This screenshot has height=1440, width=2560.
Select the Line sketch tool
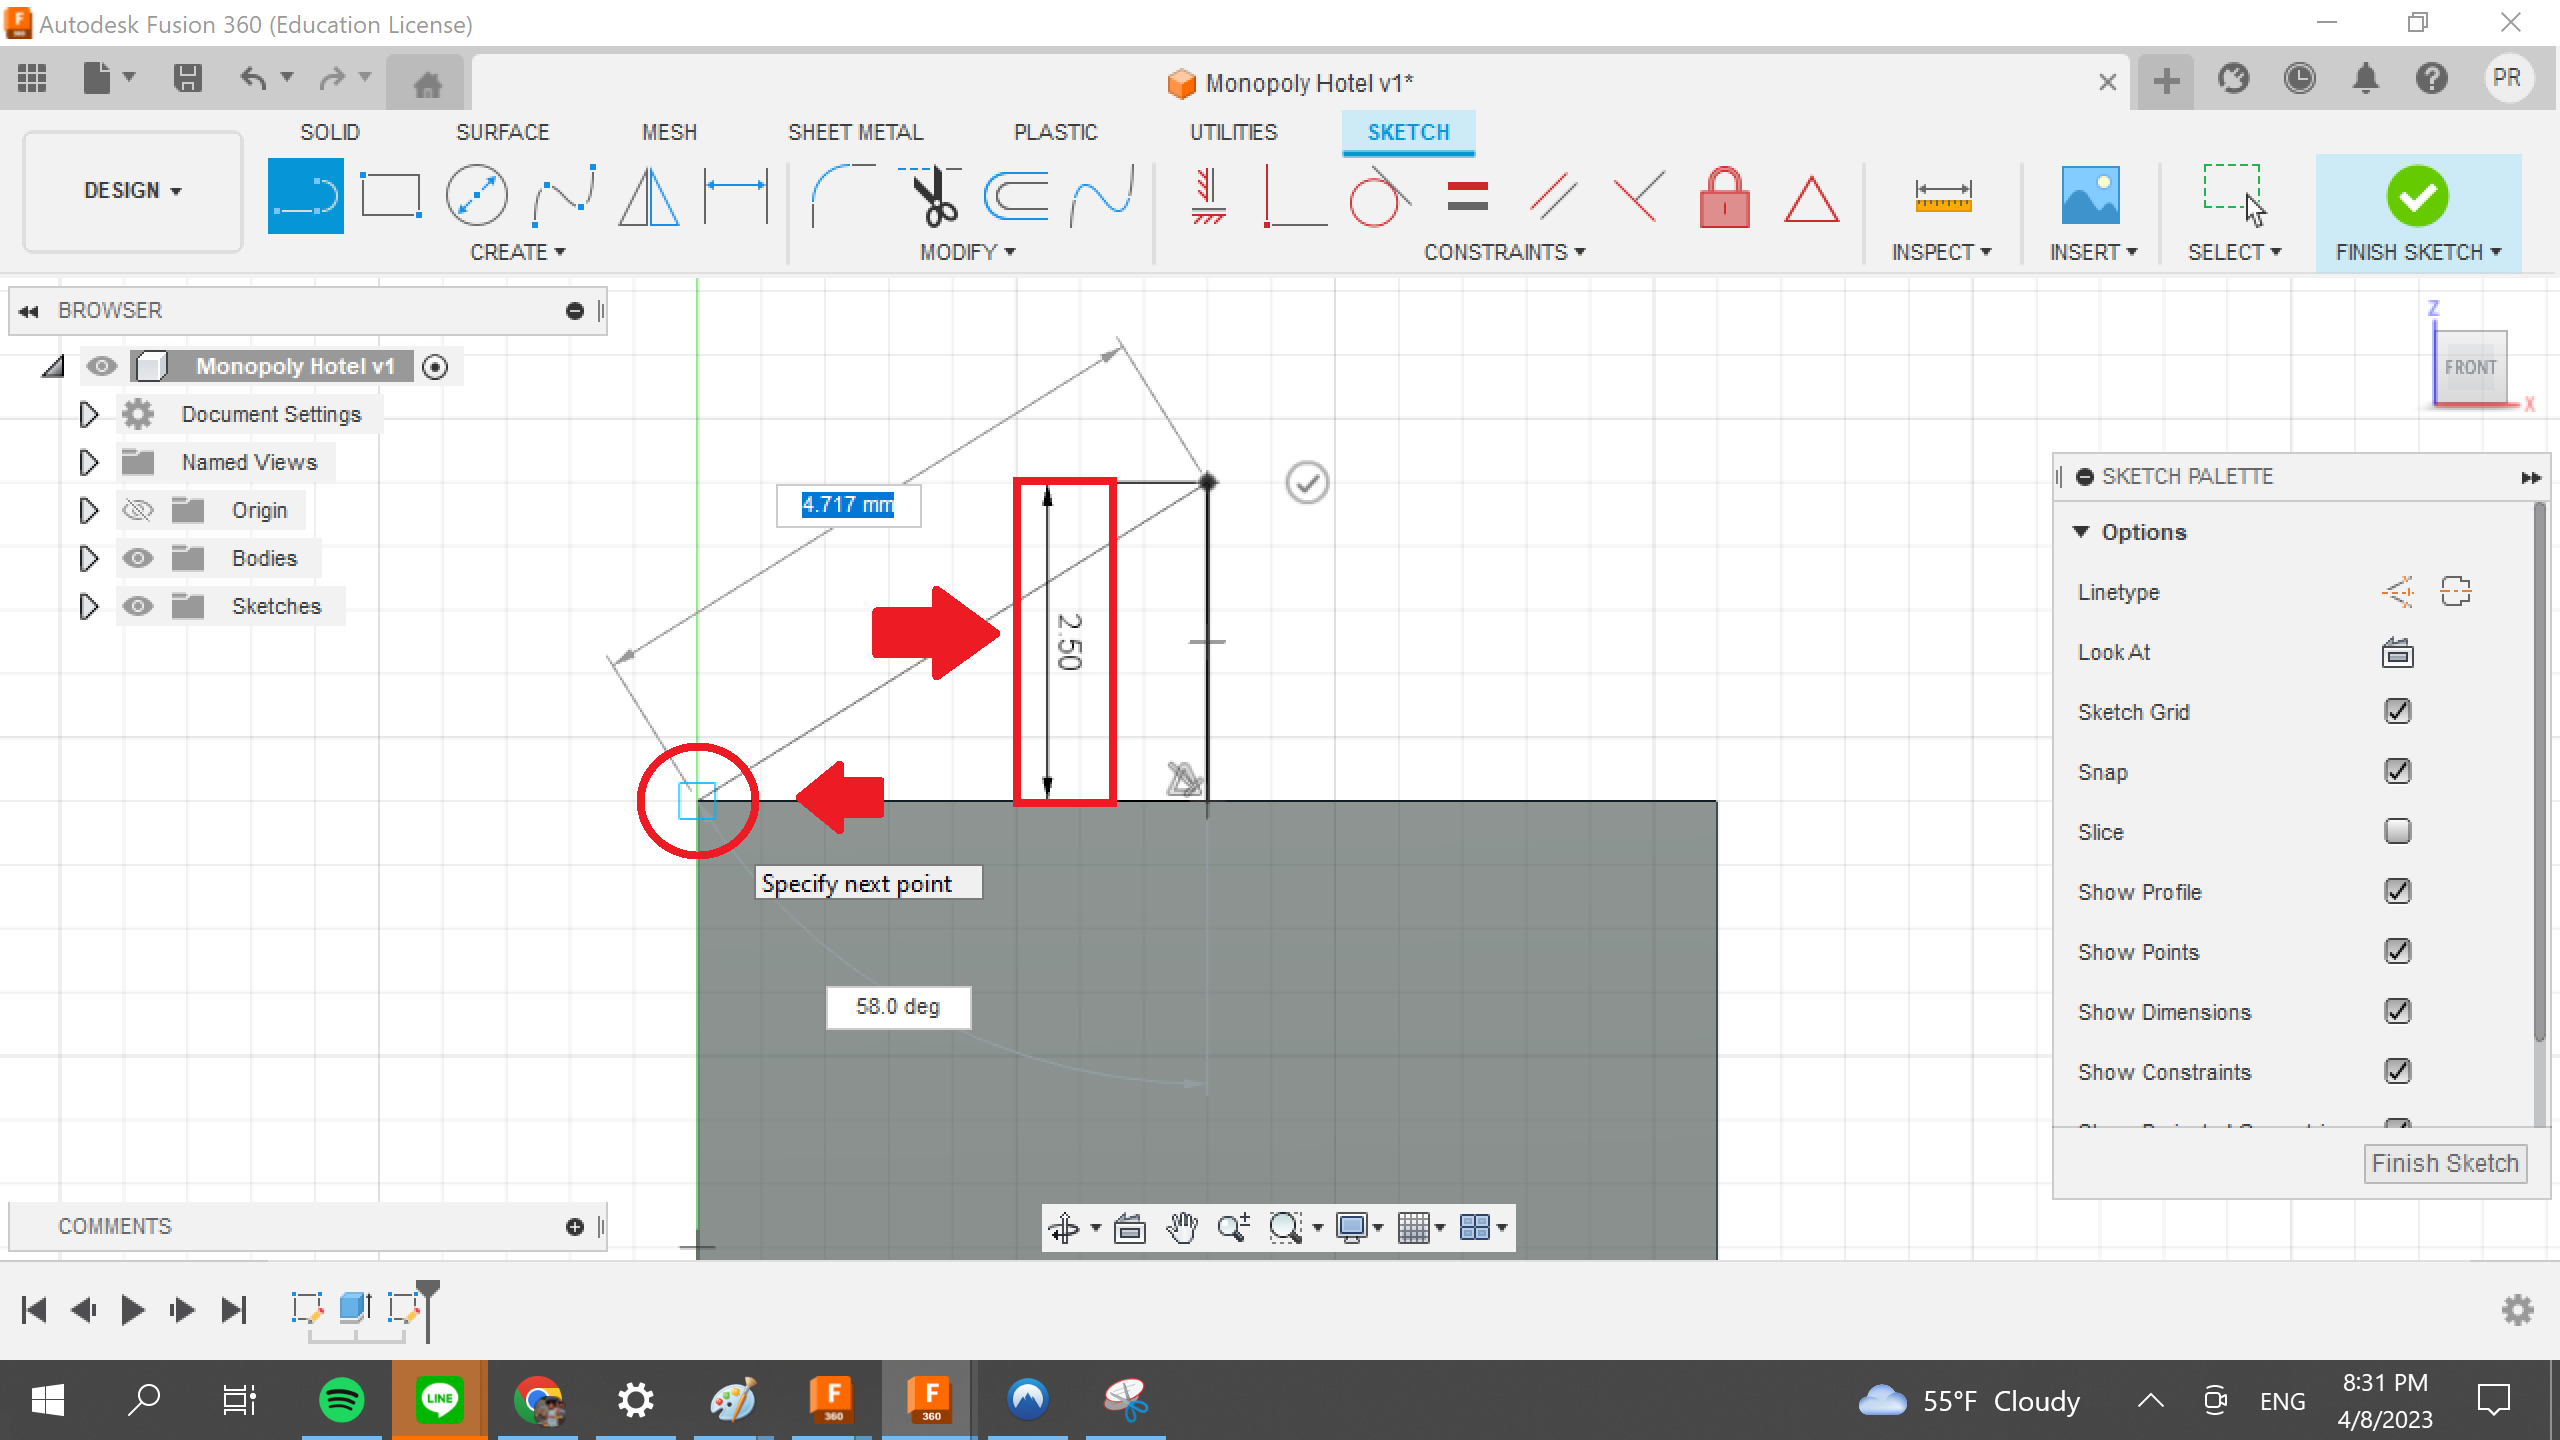pyautogui.click(x=305, y=195)
